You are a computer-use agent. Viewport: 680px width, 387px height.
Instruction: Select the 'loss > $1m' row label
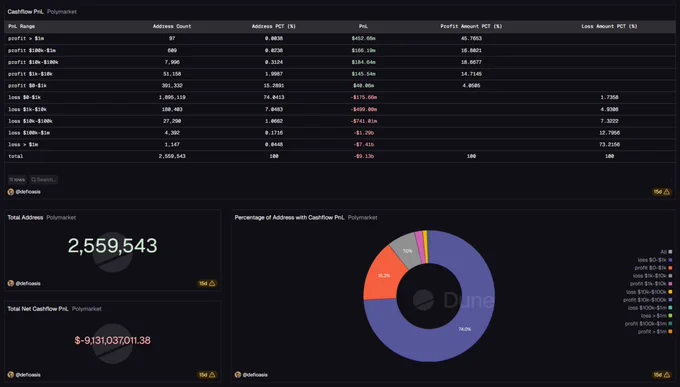23,144
